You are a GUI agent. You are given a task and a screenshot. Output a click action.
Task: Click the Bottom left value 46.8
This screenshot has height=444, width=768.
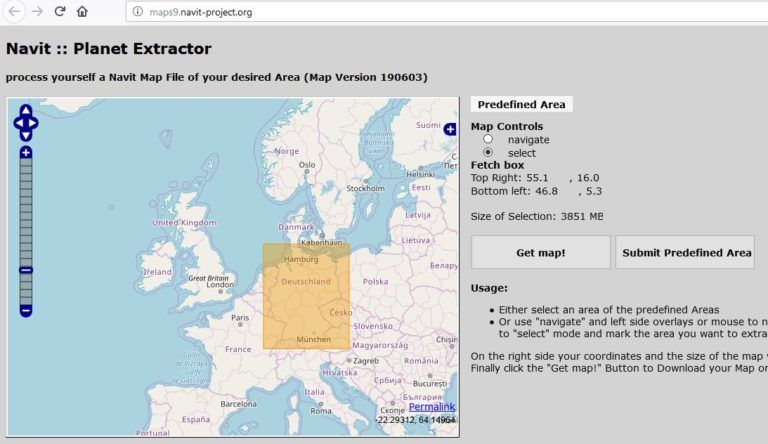click(x=546, y=191)
